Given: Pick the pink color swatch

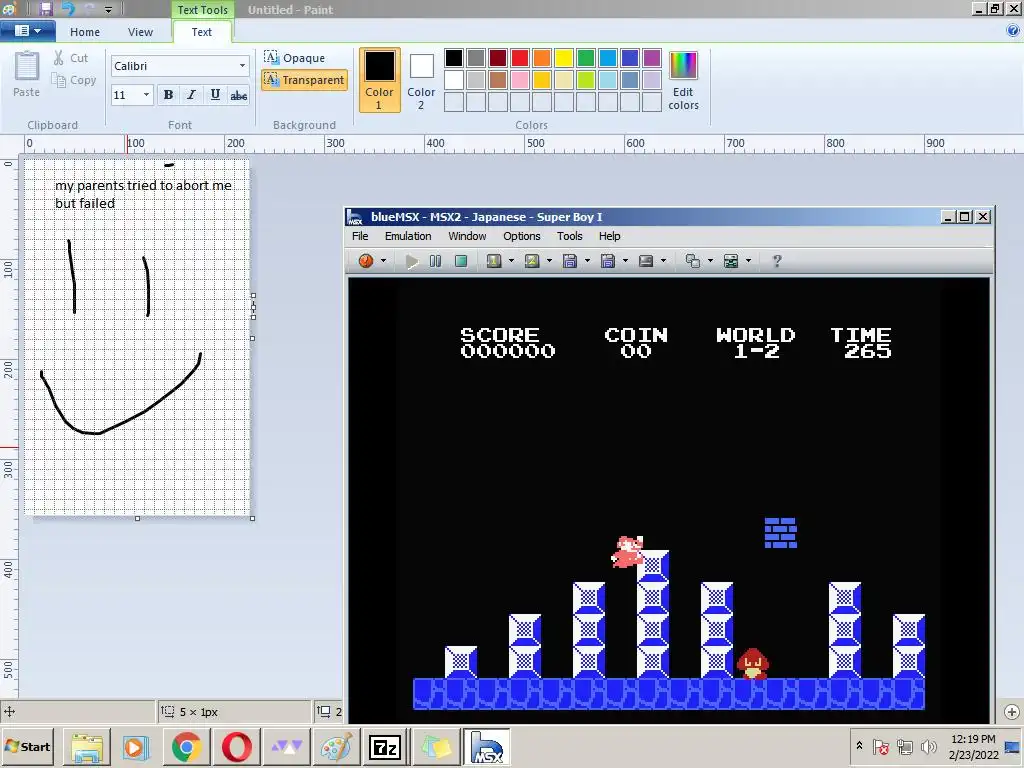Looking at the screenshot, I should [520, 80].
